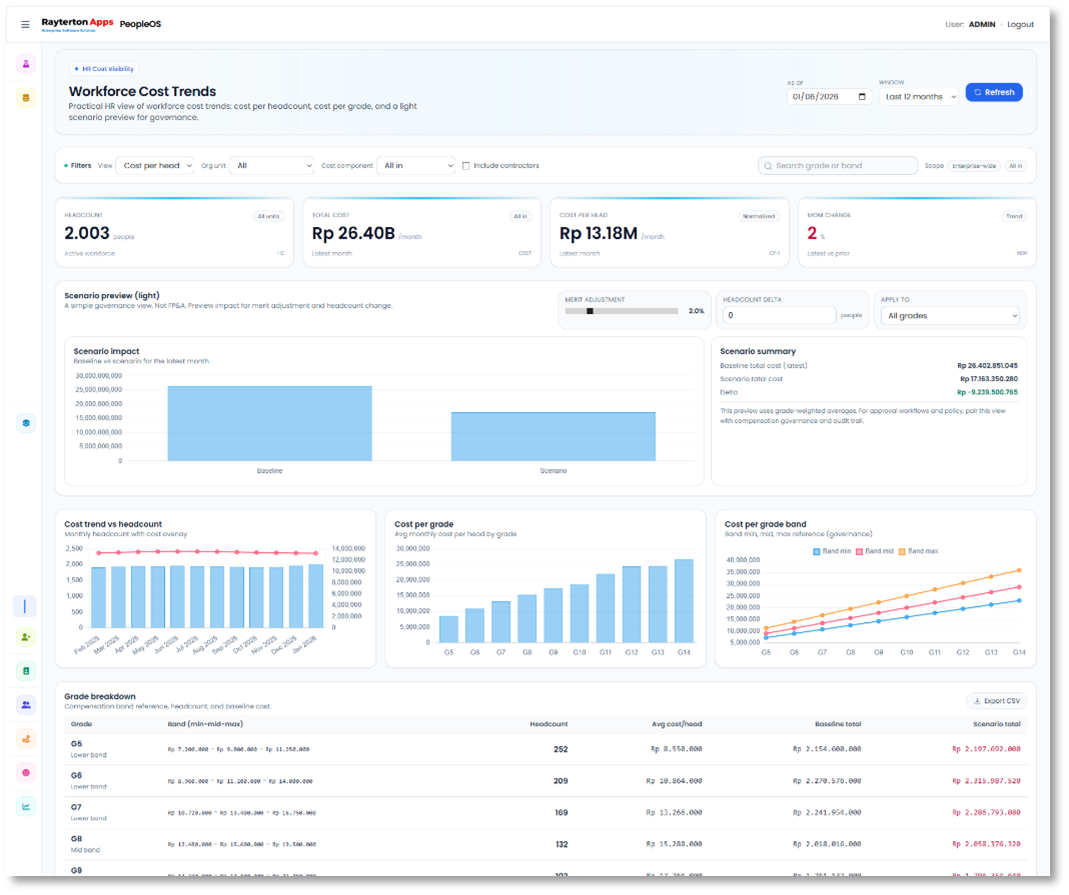Export the grade breakdown as CSV
The width and height of the screenshot is (1069, 895).
pos(996,700)
